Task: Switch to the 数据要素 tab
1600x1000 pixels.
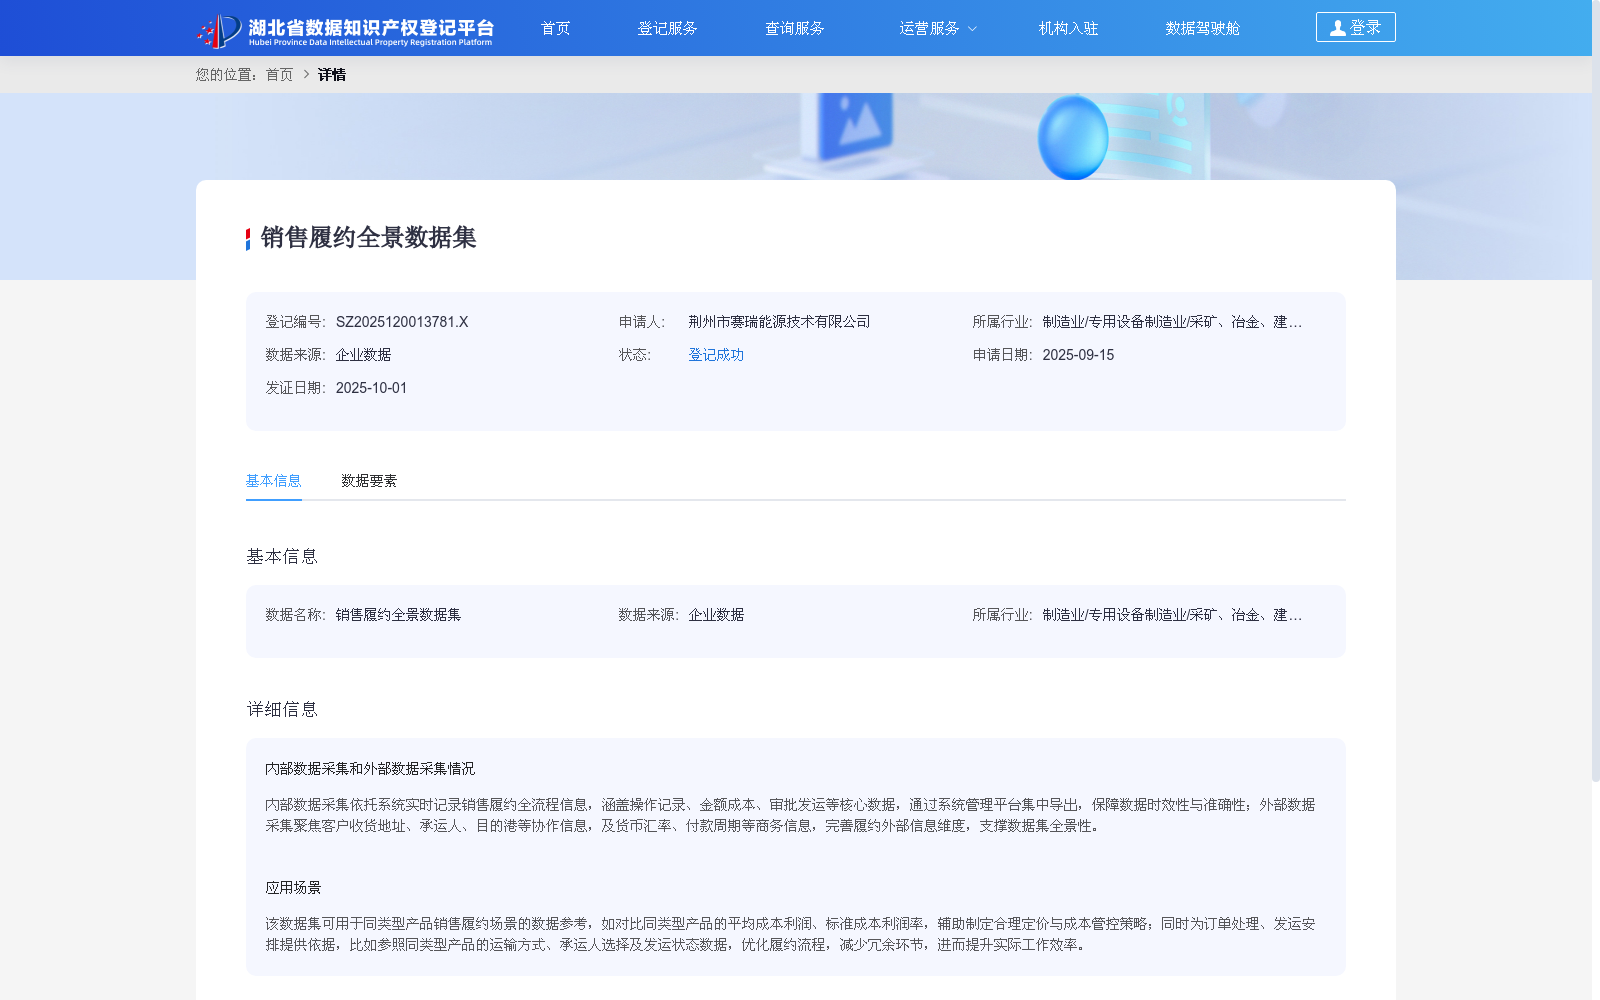Action: pyautogui.click(x=369, y=481)
